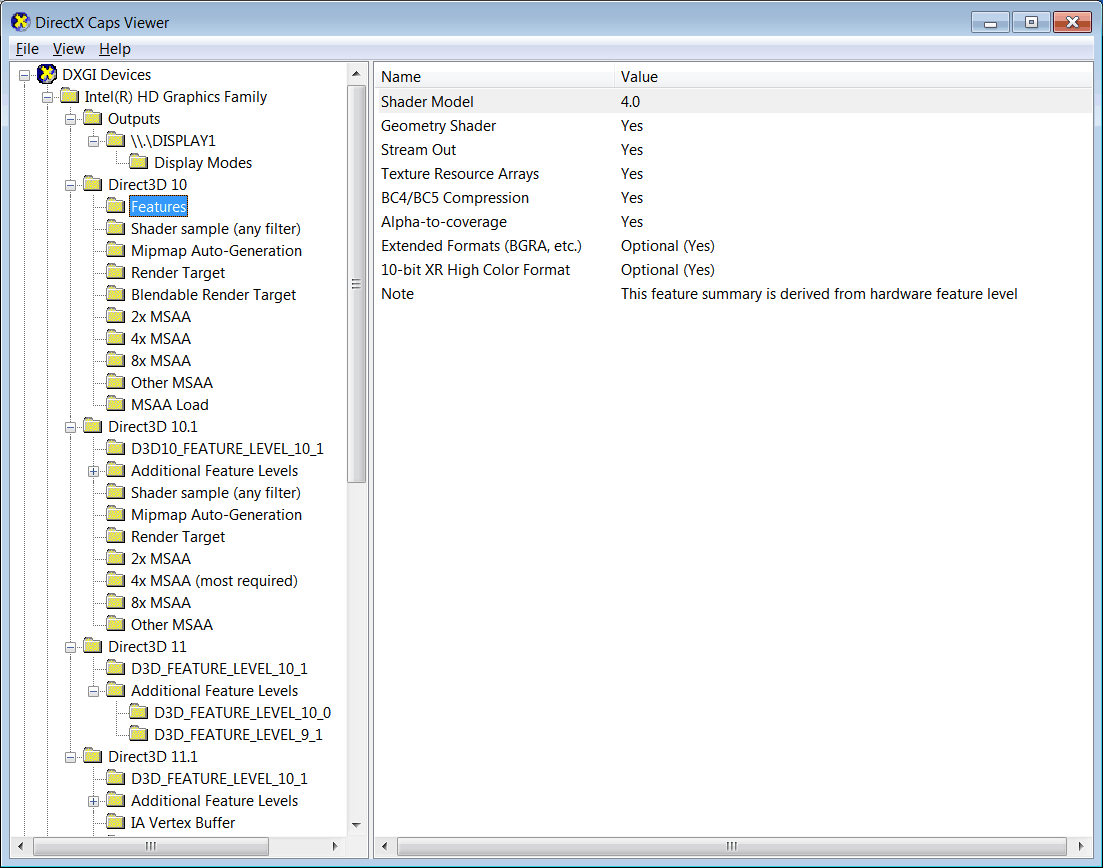This screenshot has width=1103, height=868.
Task: Click the Direct3D 11 folder icon
Action: (x=93, y=646)
